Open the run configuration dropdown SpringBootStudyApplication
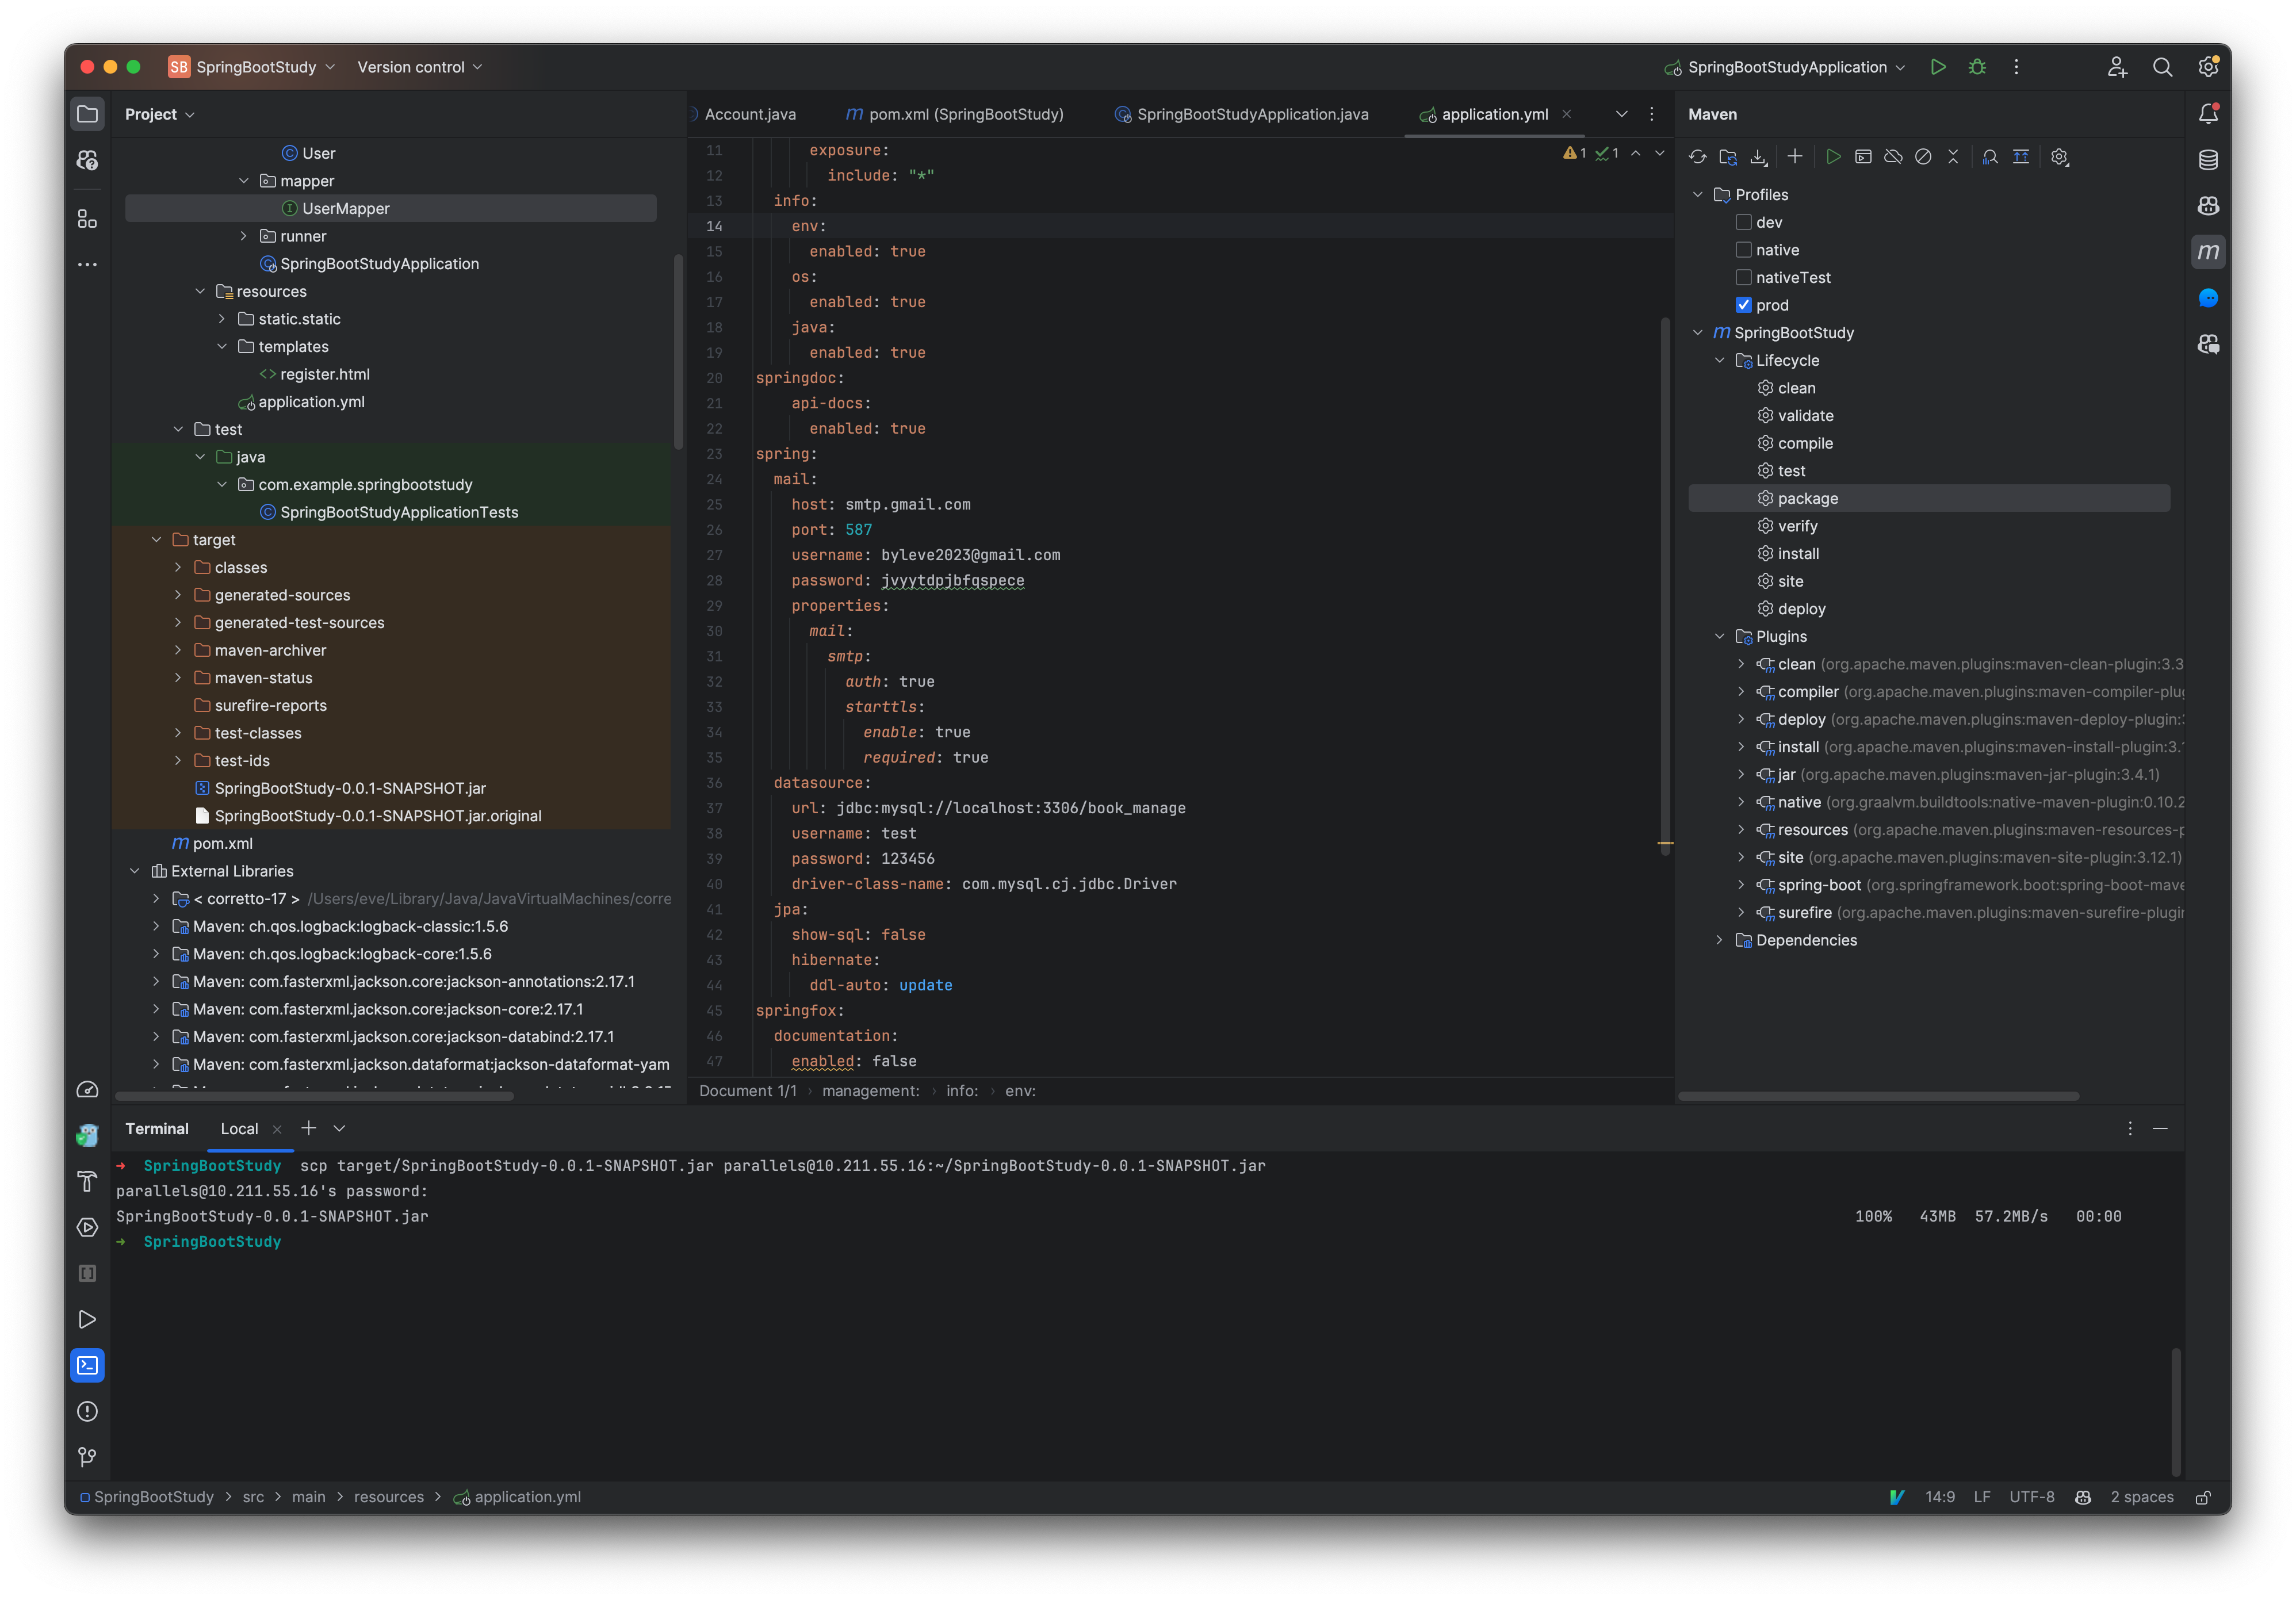The image size is (2296, 1600). (1786, 67)
